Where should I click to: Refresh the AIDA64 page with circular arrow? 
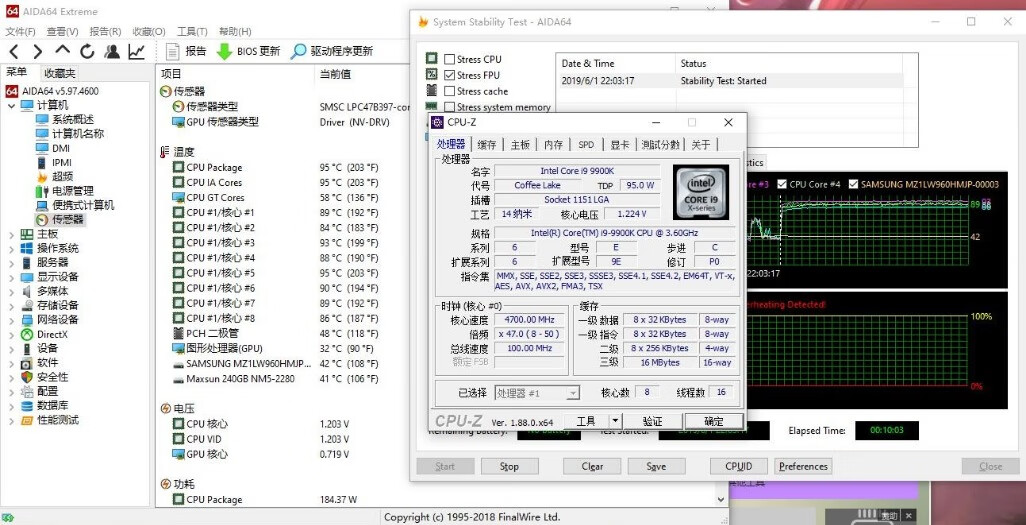point(87,52)
